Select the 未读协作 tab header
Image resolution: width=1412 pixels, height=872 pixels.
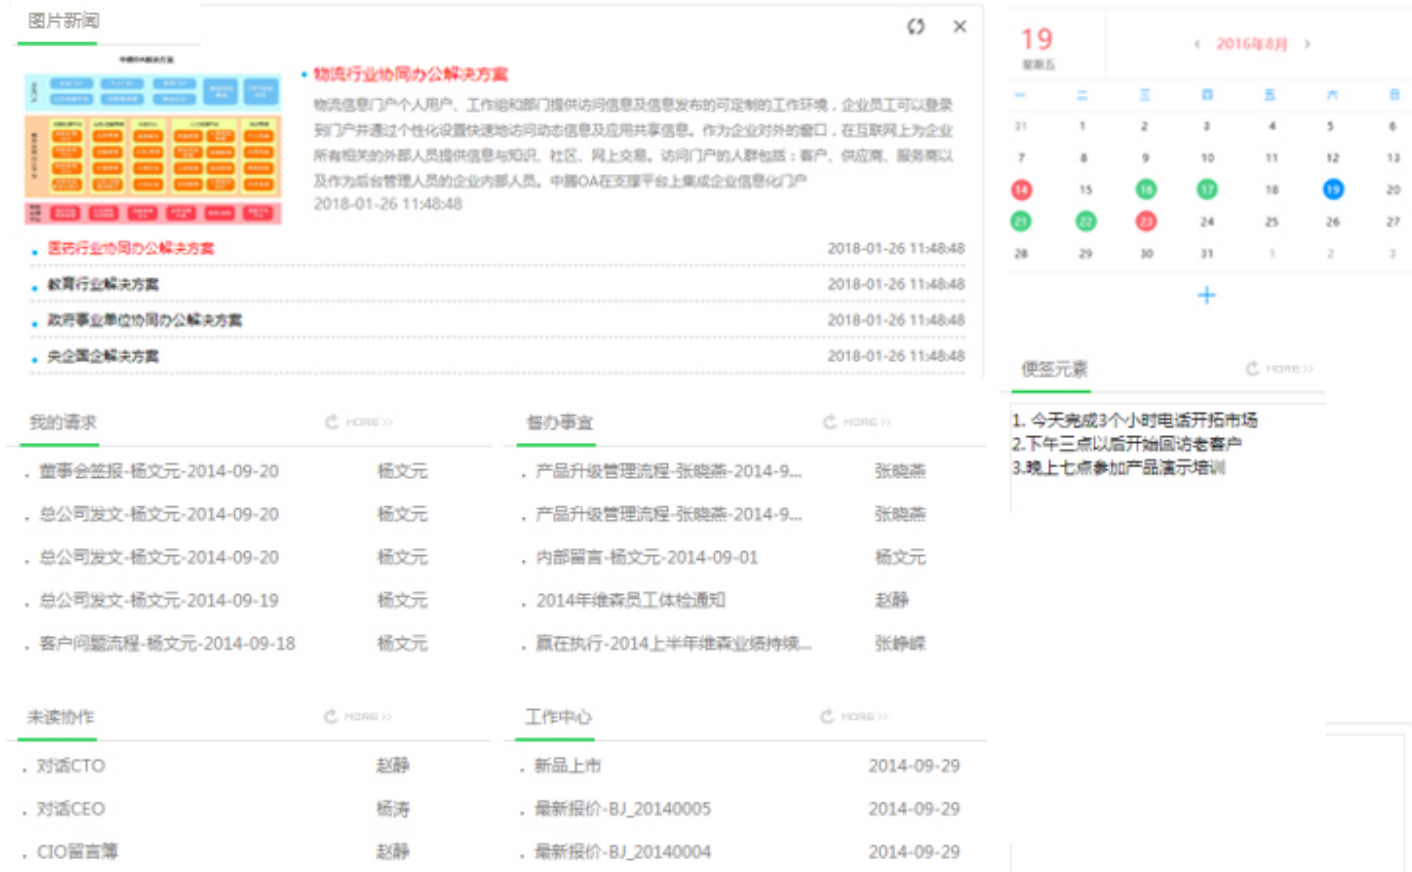(x=60, y=717)
